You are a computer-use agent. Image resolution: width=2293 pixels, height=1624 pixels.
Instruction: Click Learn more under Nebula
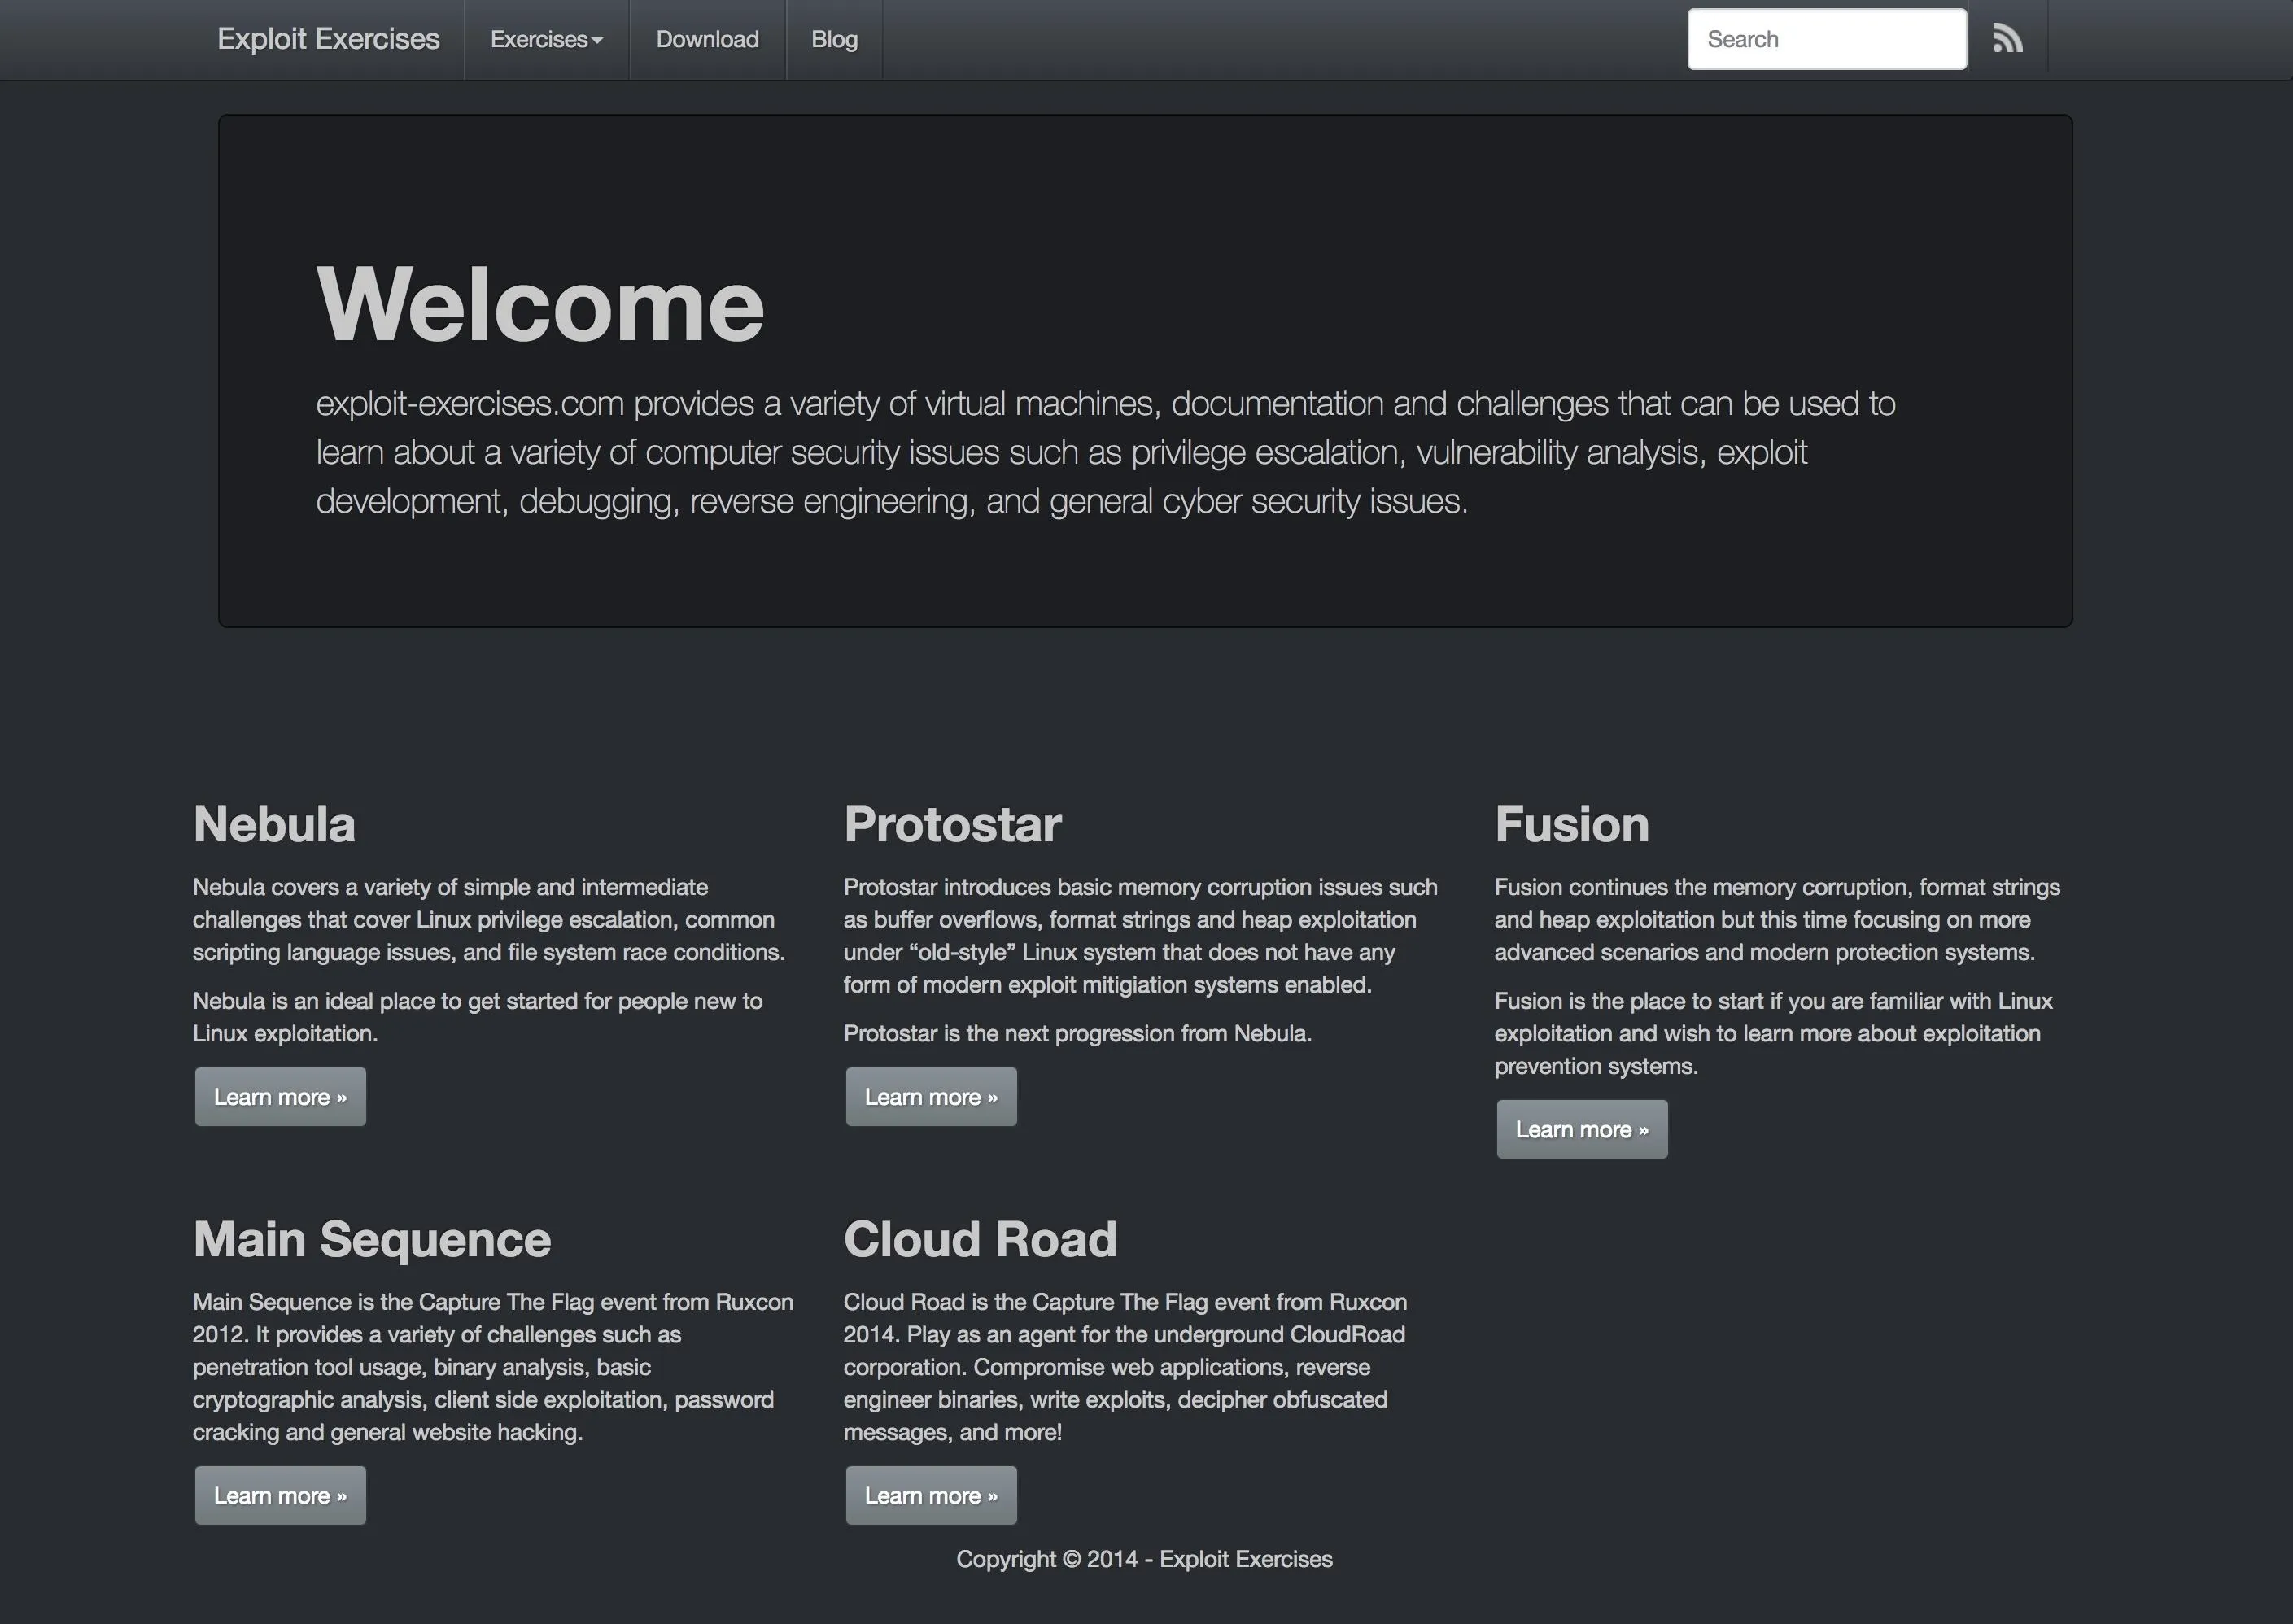[280, 1097]
